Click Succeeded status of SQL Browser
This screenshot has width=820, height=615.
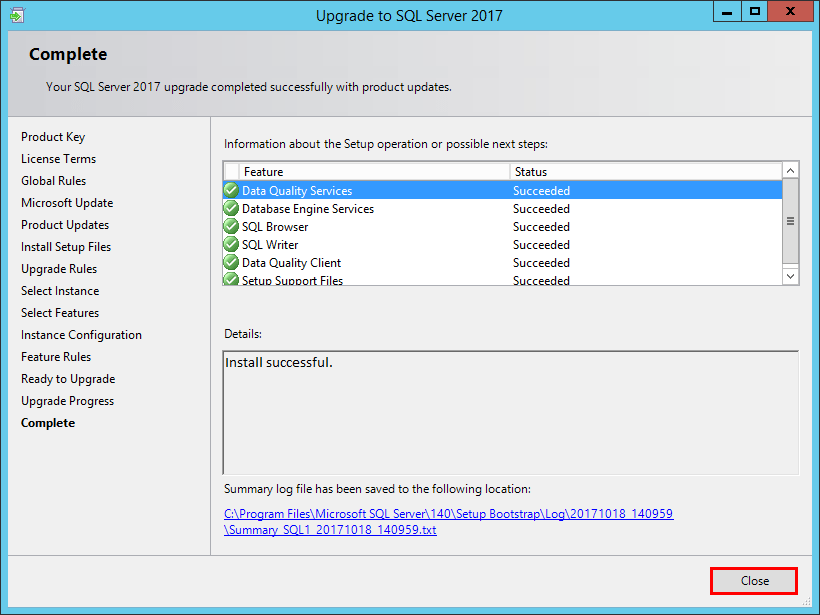tap(541, 226)
